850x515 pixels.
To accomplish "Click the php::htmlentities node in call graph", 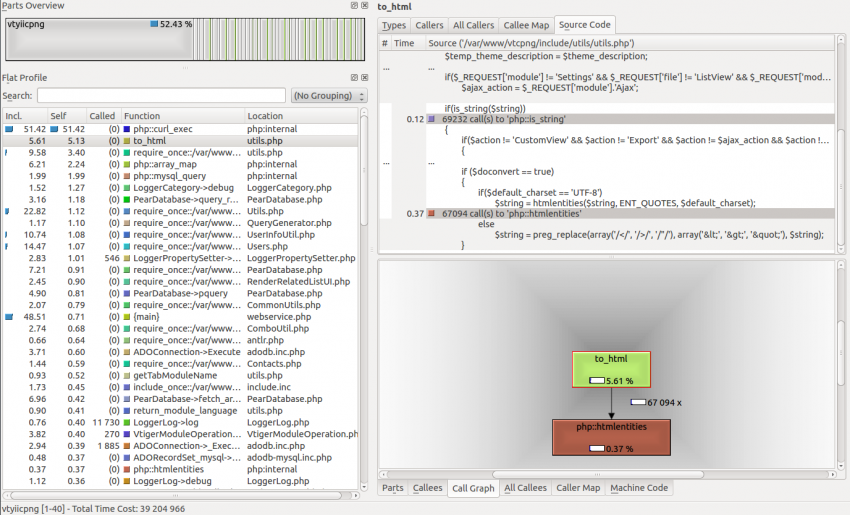I will tap(611, 437).
